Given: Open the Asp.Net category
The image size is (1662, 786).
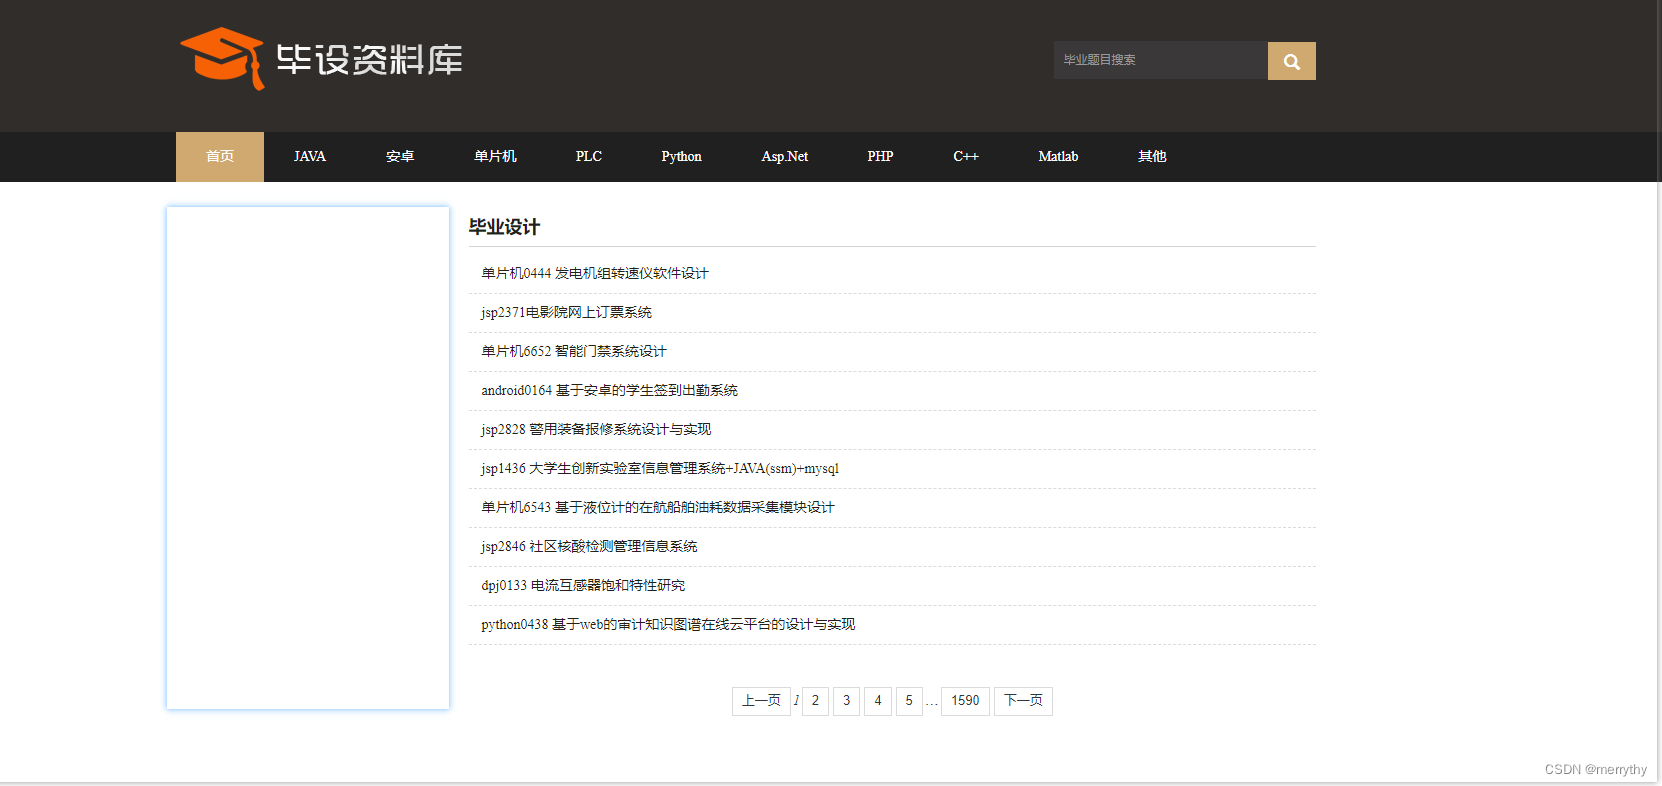Looking at the screenshot, I should pos(785,157).
